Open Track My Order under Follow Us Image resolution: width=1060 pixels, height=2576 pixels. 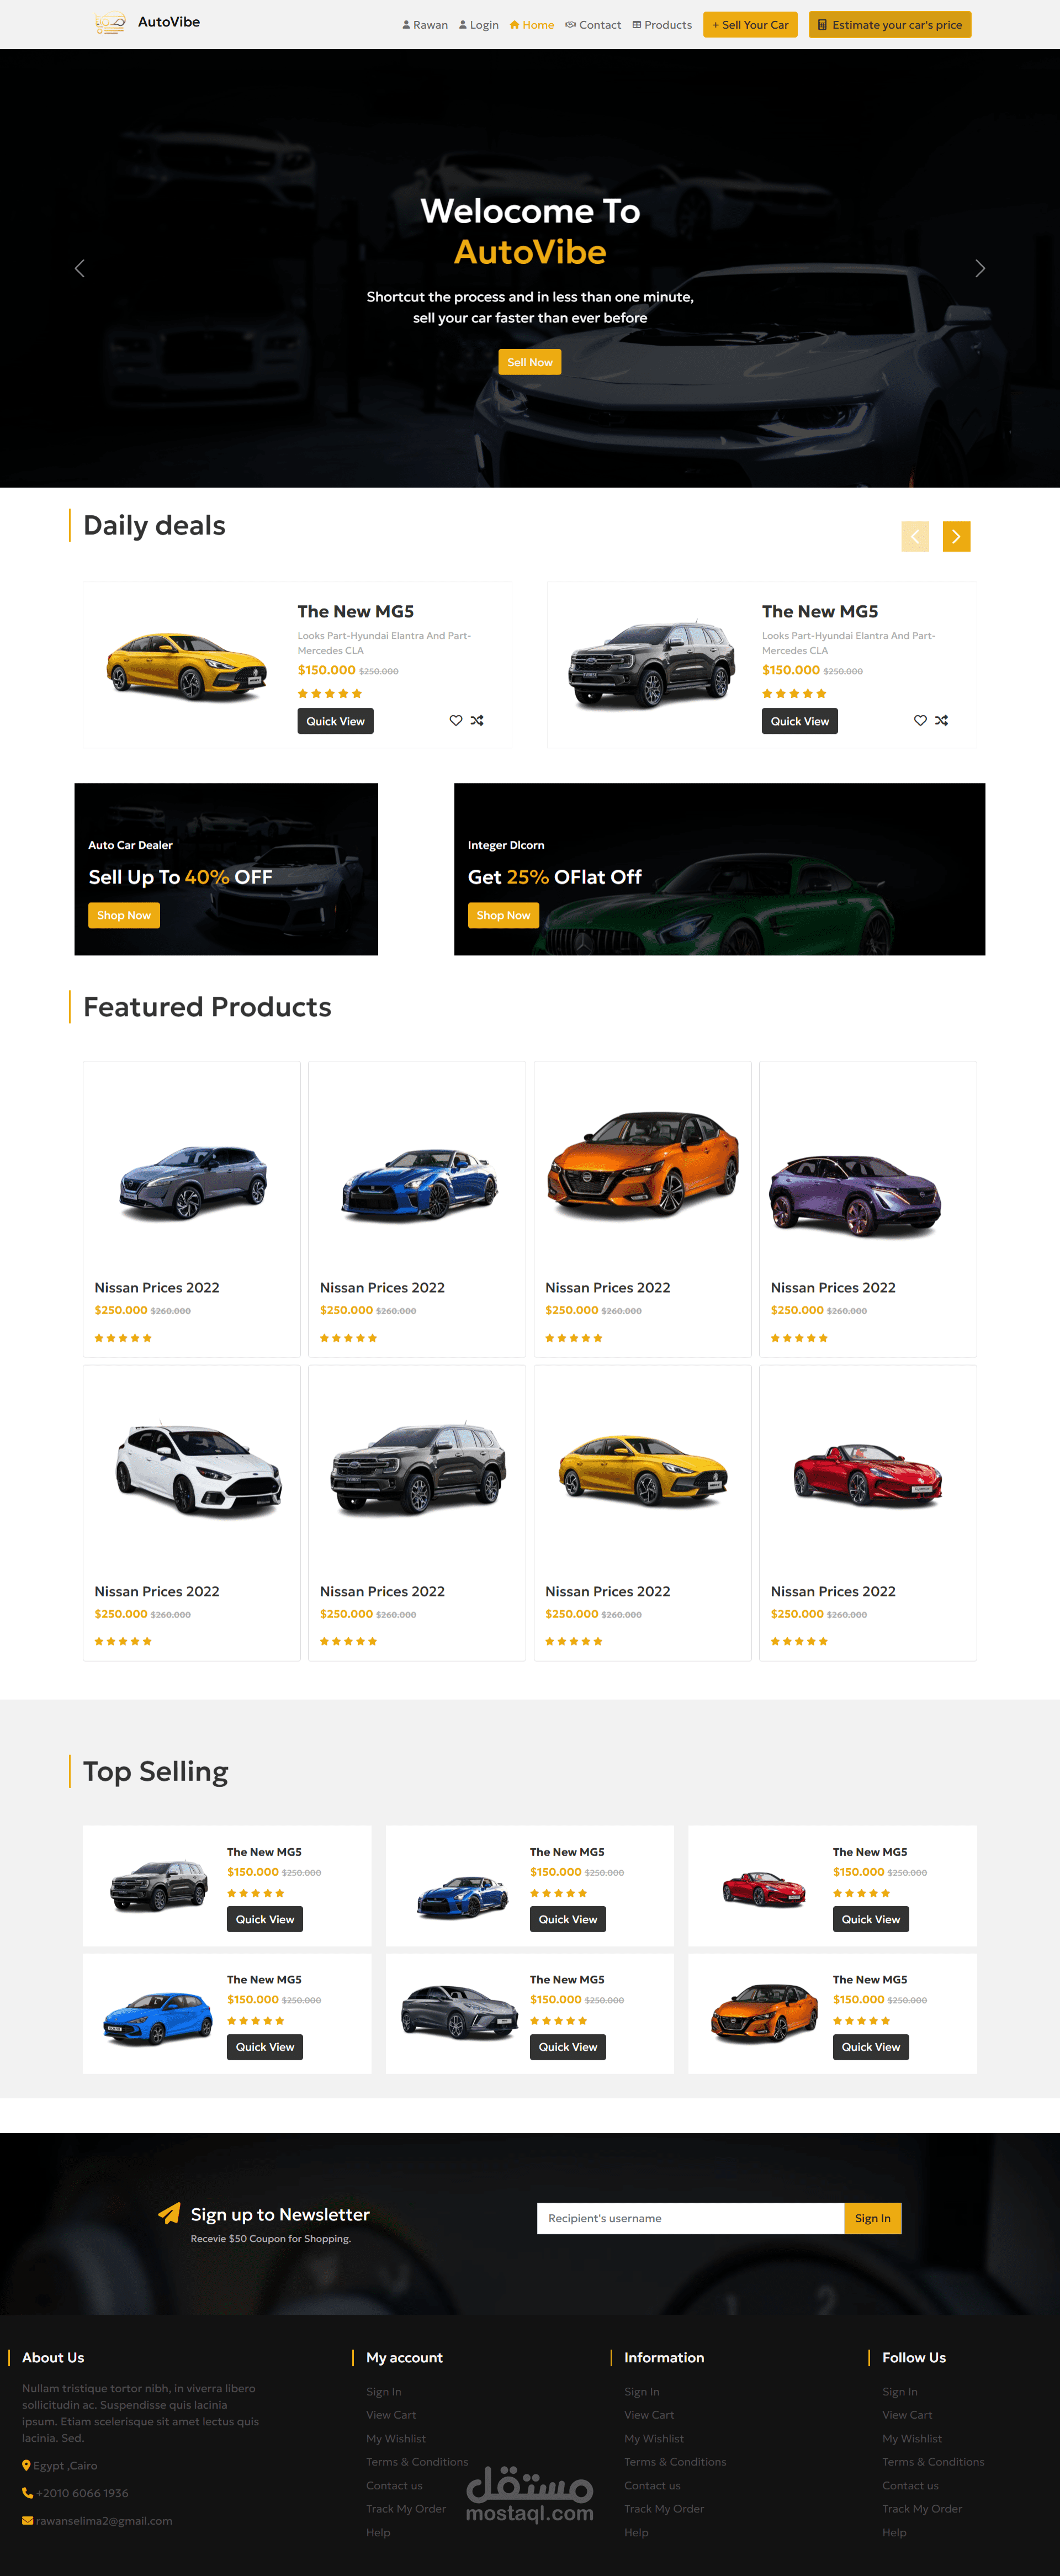pyautogui.click(x=922, y=2509)
